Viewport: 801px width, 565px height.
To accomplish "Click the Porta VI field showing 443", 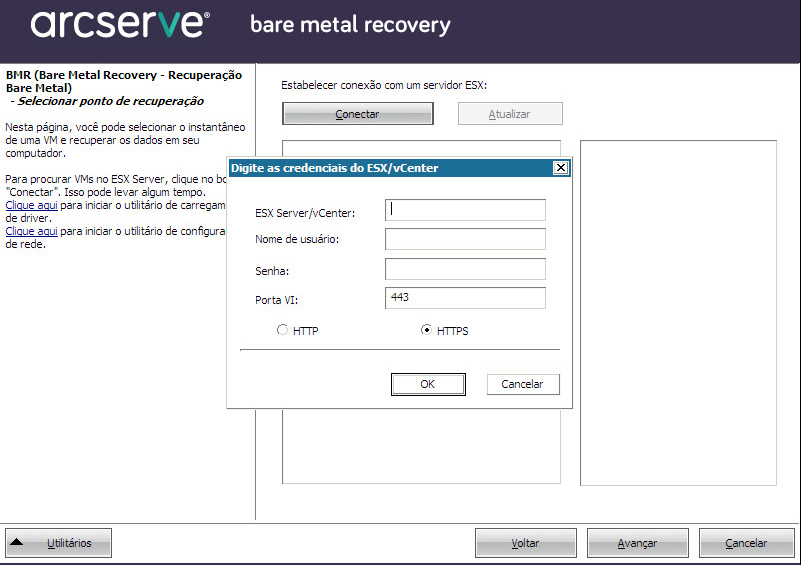I will point(465,298).
